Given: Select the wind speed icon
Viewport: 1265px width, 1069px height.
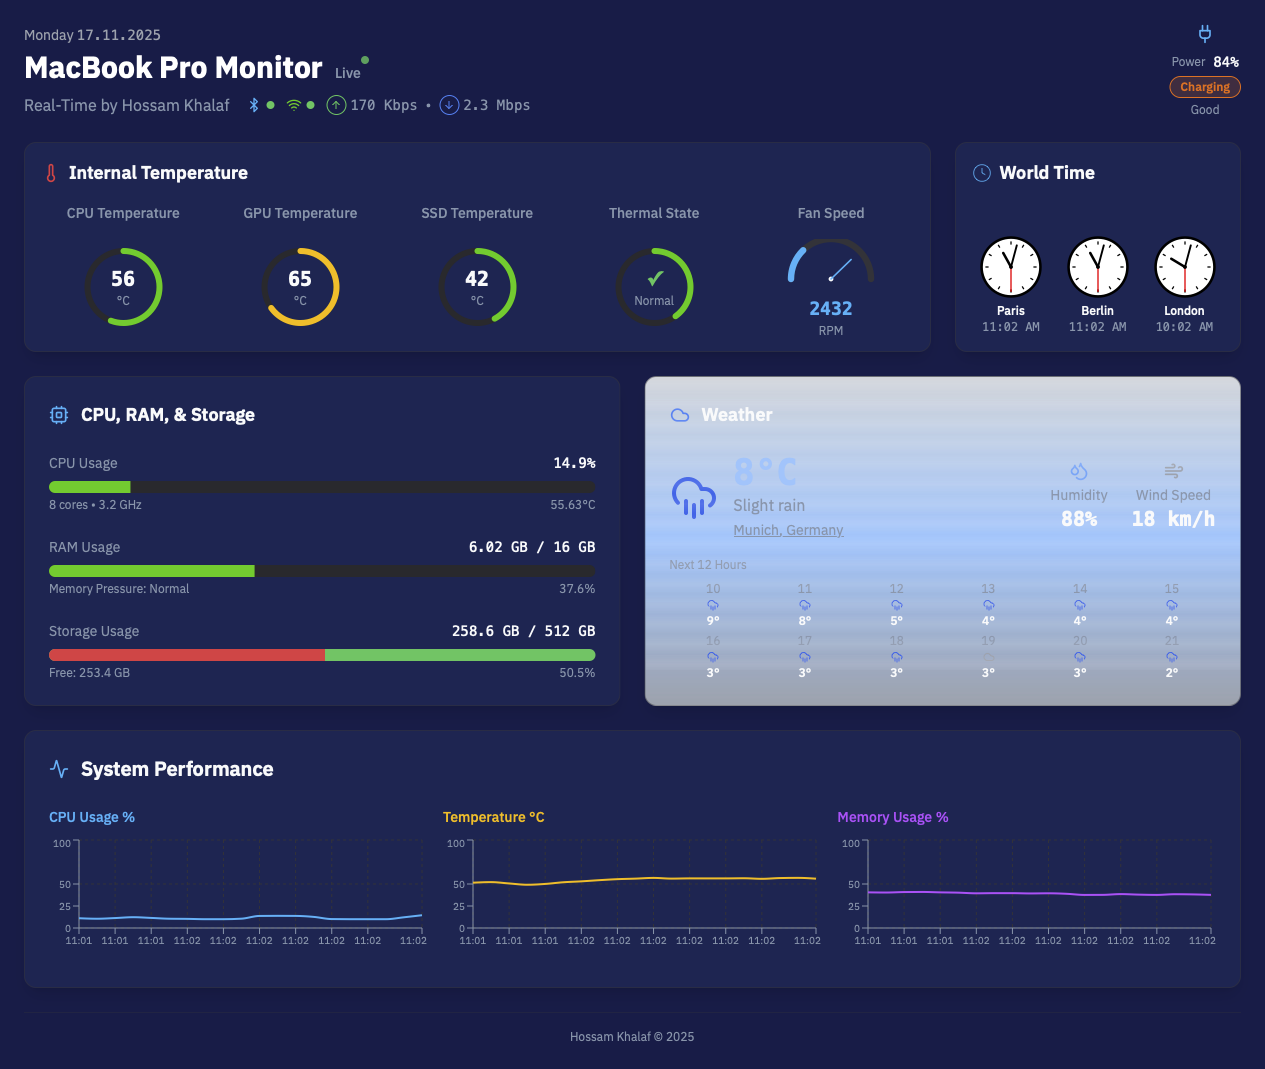Looking at the screenshot, I should 1172,470.
